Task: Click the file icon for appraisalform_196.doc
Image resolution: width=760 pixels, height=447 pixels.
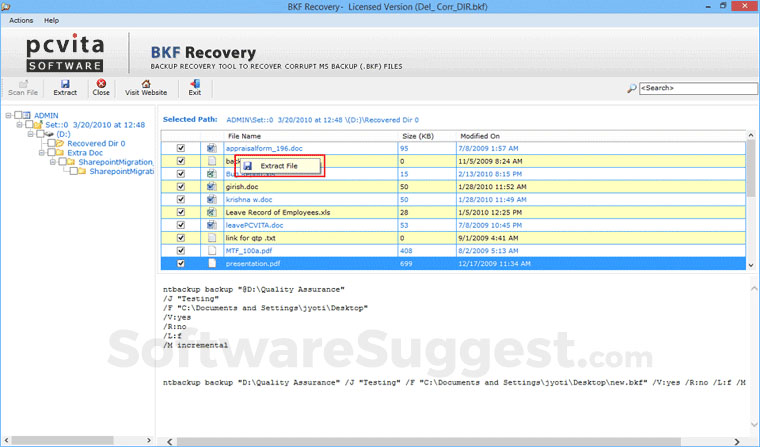Action: point(212,148)
